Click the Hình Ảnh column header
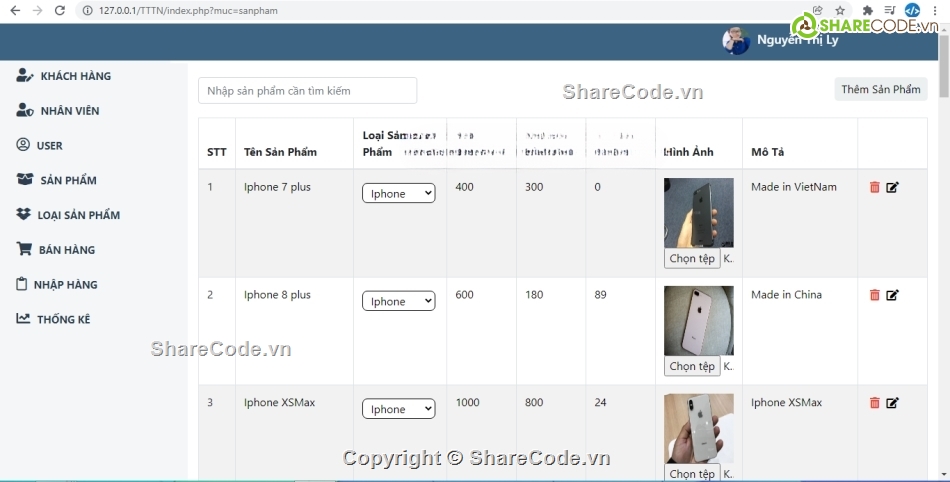The image size is (950, 482). click(x=688, y=152)
